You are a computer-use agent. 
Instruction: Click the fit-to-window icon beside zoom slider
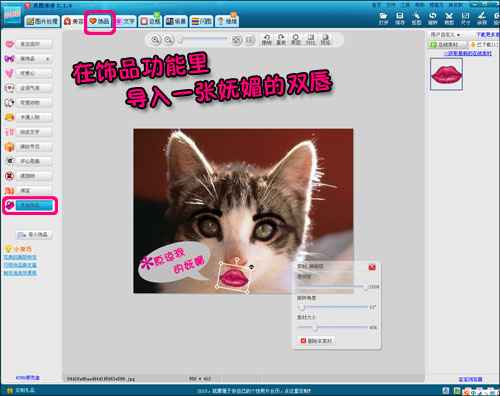pyautogui.click(x=236, y=40)
